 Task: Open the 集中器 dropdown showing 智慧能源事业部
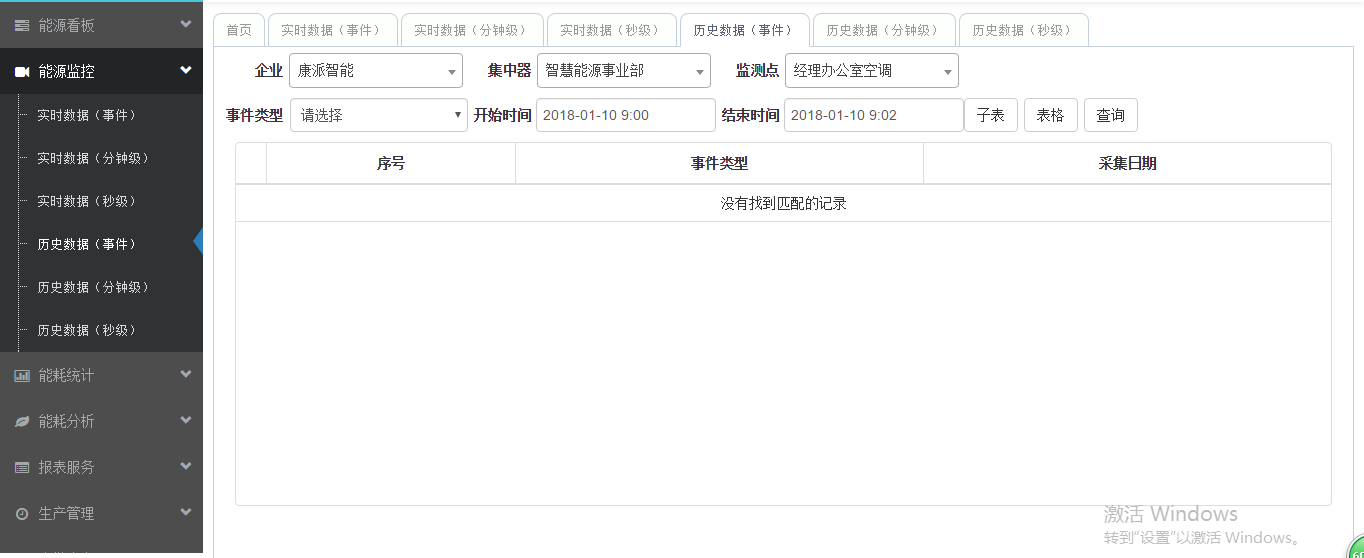(x=623, y=71)
